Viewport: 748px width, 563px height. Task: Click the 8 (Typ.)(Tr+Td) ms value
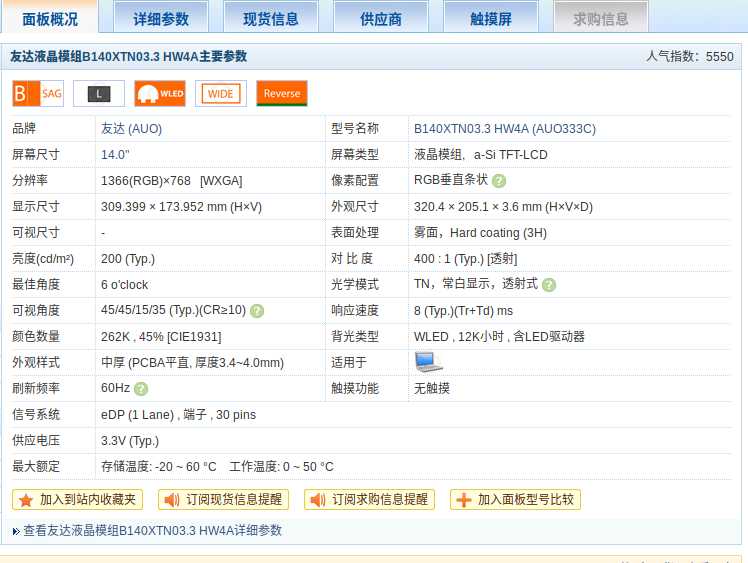[463, 311]
